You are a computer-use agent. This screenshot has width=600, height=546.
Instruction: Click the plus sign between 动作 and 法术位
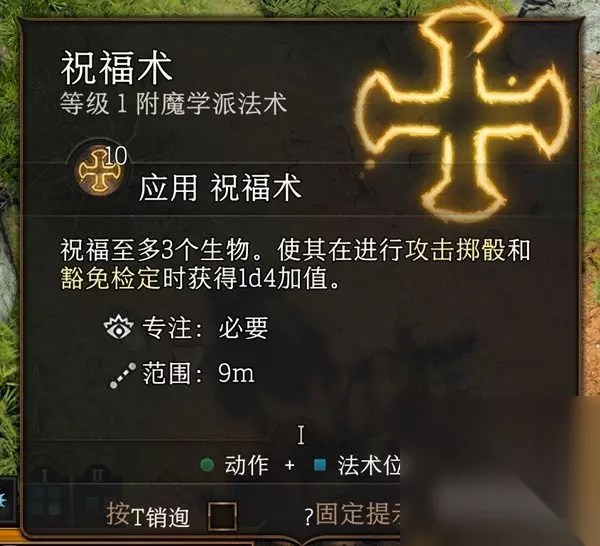(290, 465)
